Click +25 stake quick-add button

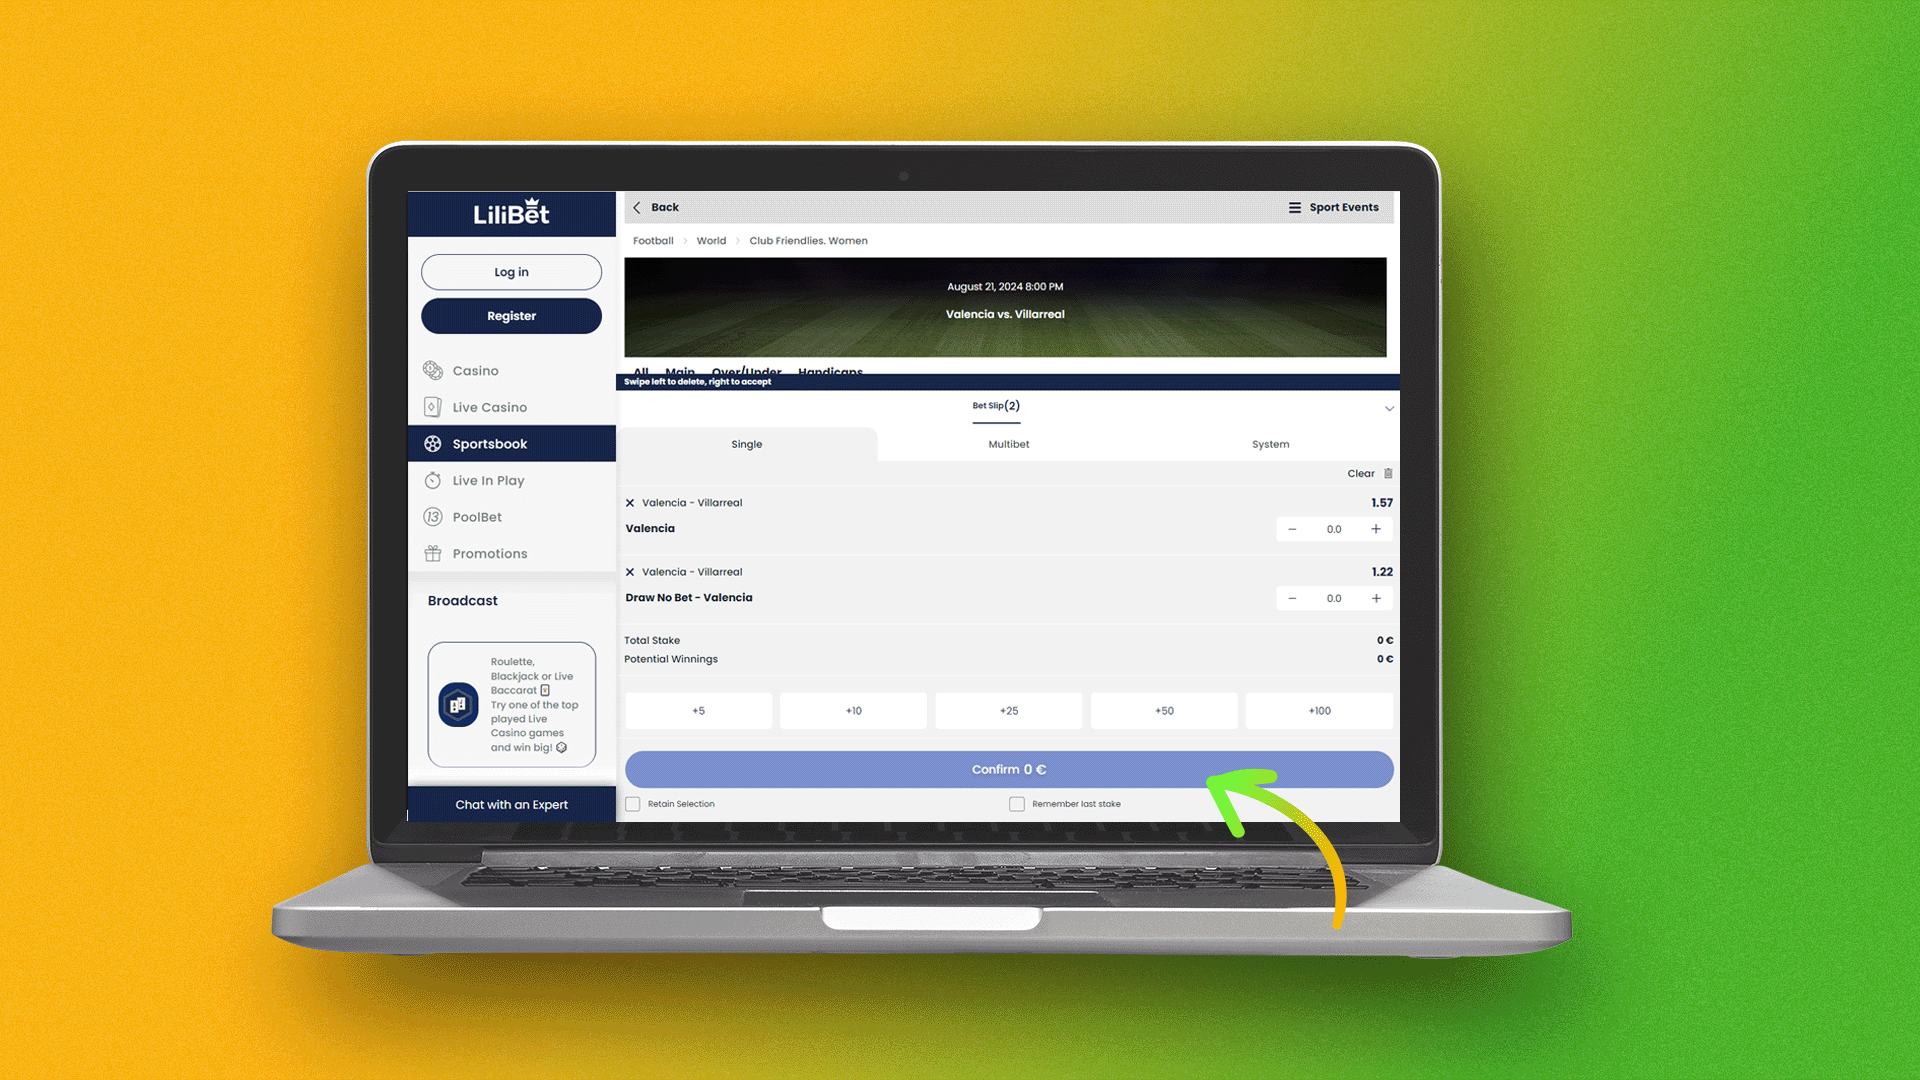coord(1009,709)
